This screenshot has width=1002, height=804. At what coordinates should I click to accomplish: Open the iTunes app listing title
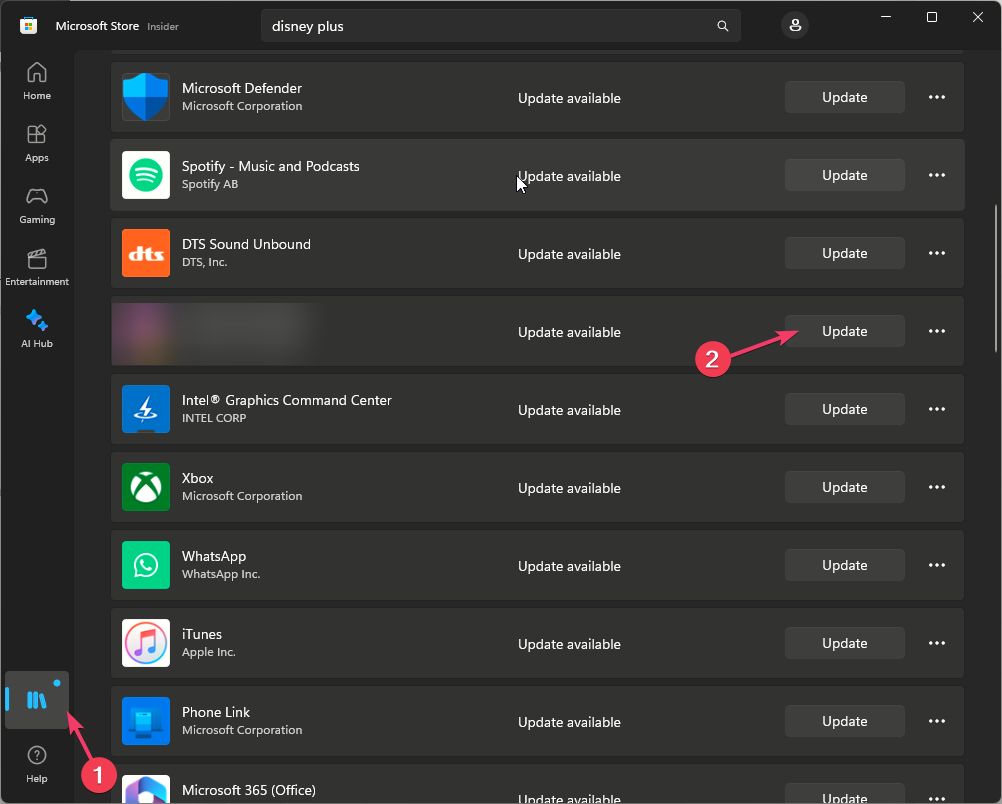(x=202, y=634)
